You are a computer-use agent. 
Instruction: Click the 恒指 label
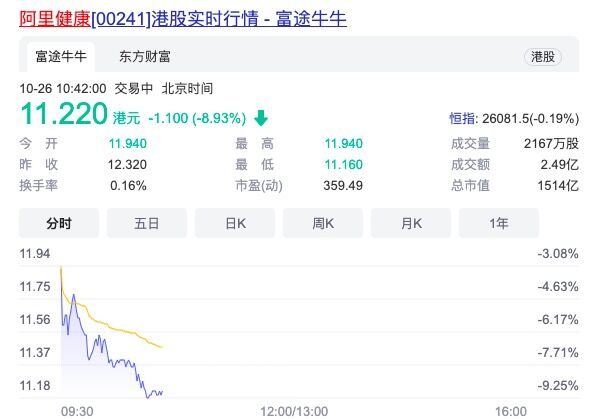click(x=462, y=119)
